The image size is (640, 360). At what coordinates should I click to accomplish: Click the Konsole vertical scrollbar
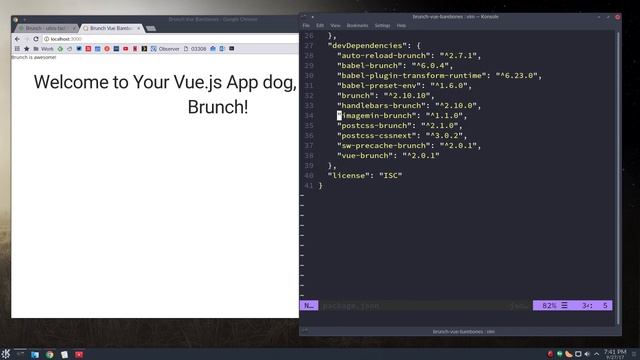618,178
